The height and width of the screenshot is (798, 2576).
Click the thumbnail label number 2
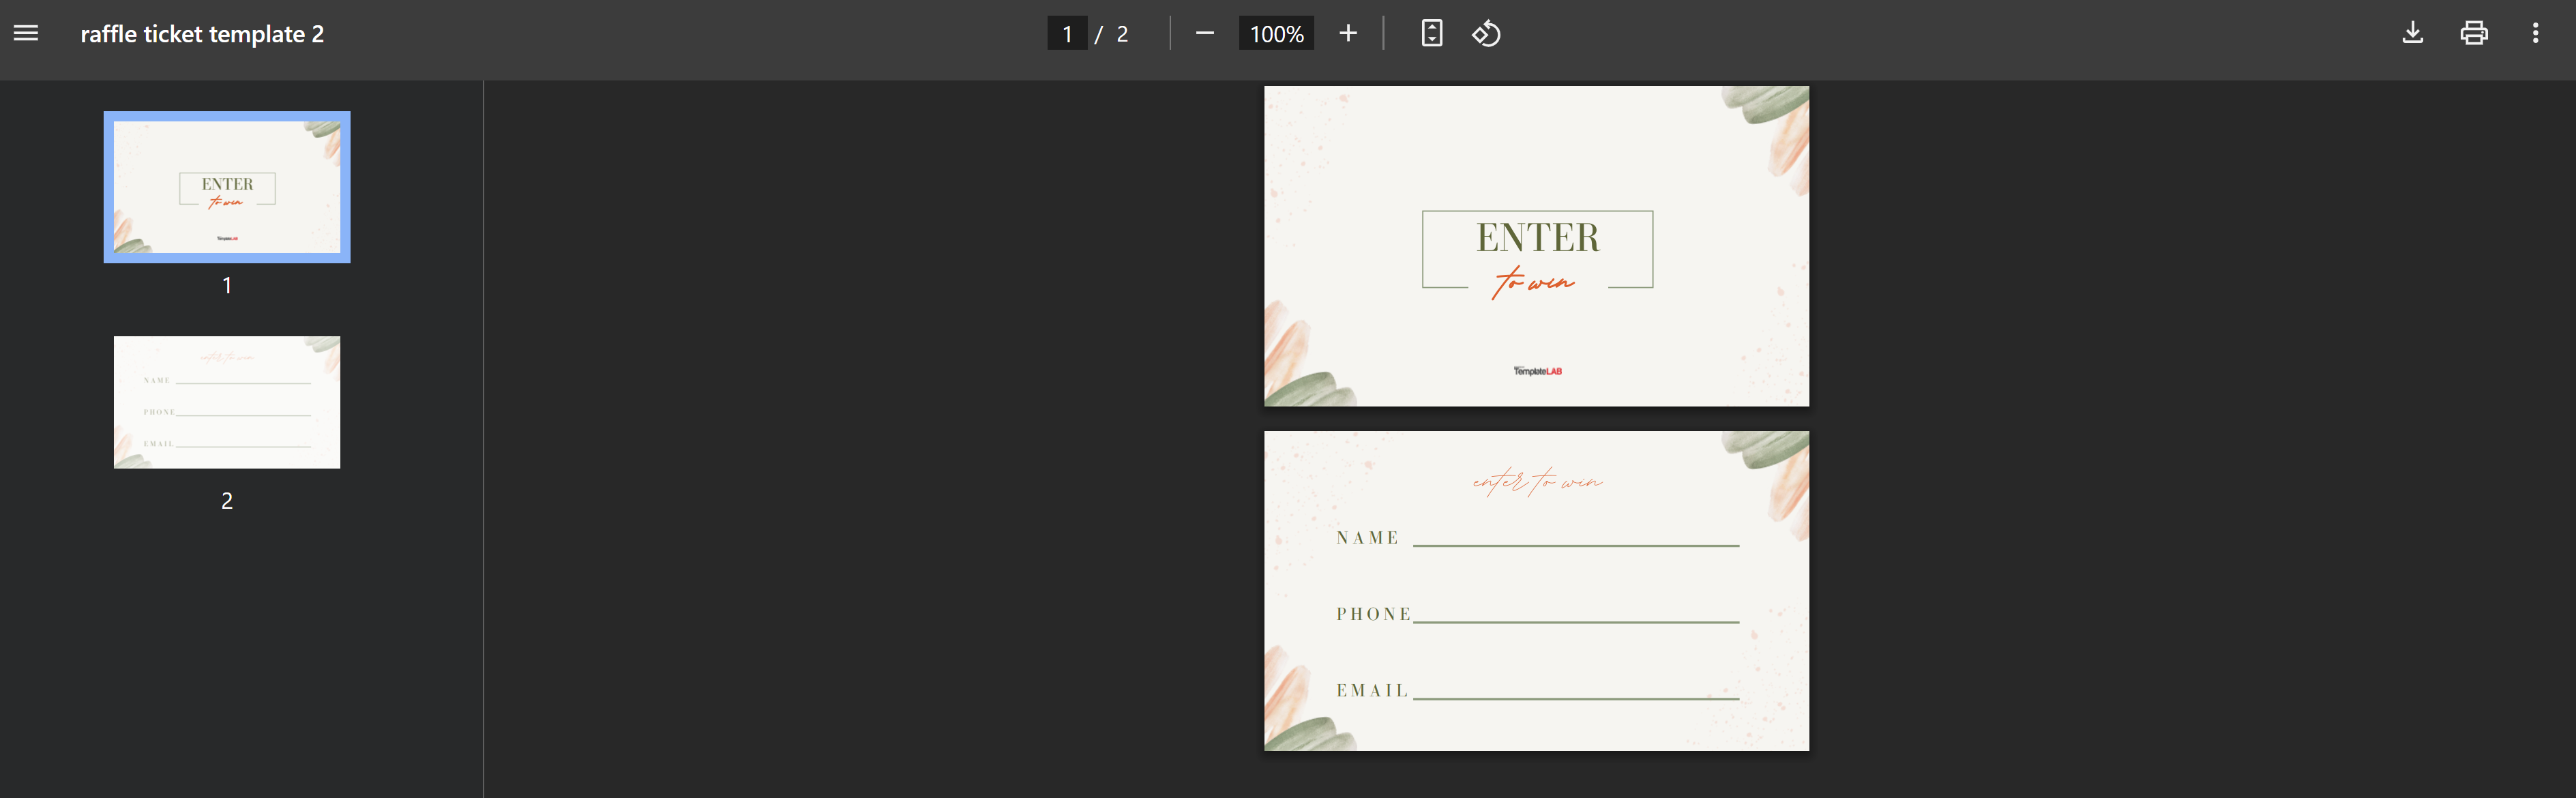pyautogui.click(x=227, y=500)
